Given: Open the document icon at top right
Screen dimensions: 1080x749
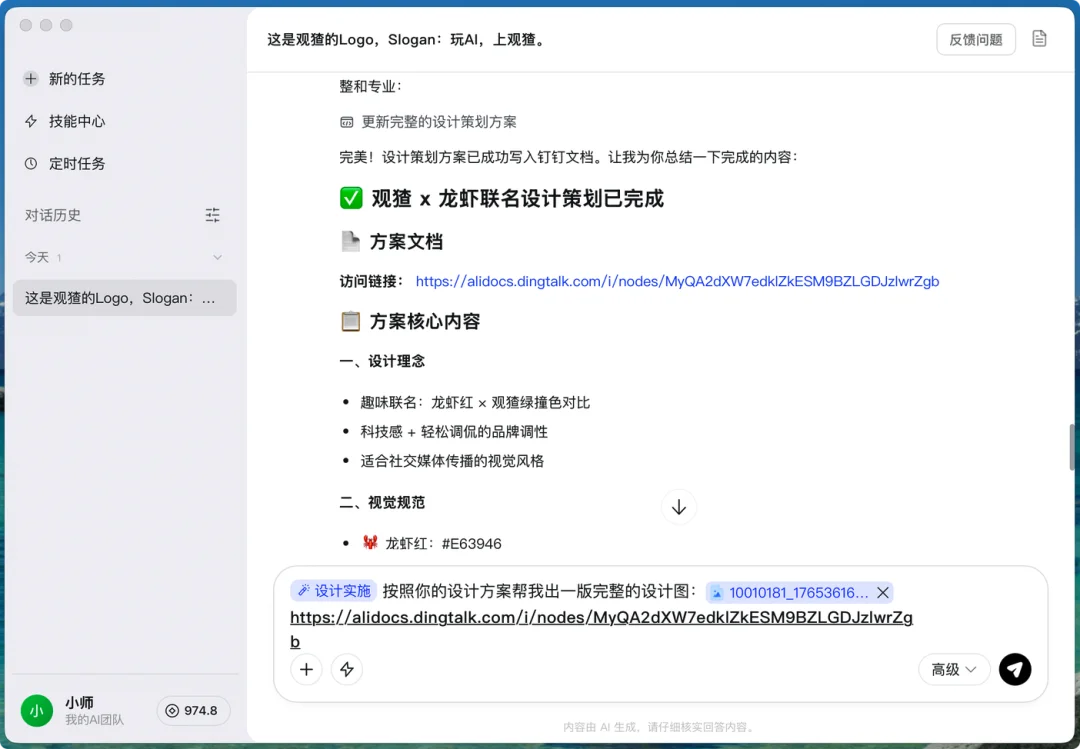Looking at the screenshot, I should [x=1039, y=39].
